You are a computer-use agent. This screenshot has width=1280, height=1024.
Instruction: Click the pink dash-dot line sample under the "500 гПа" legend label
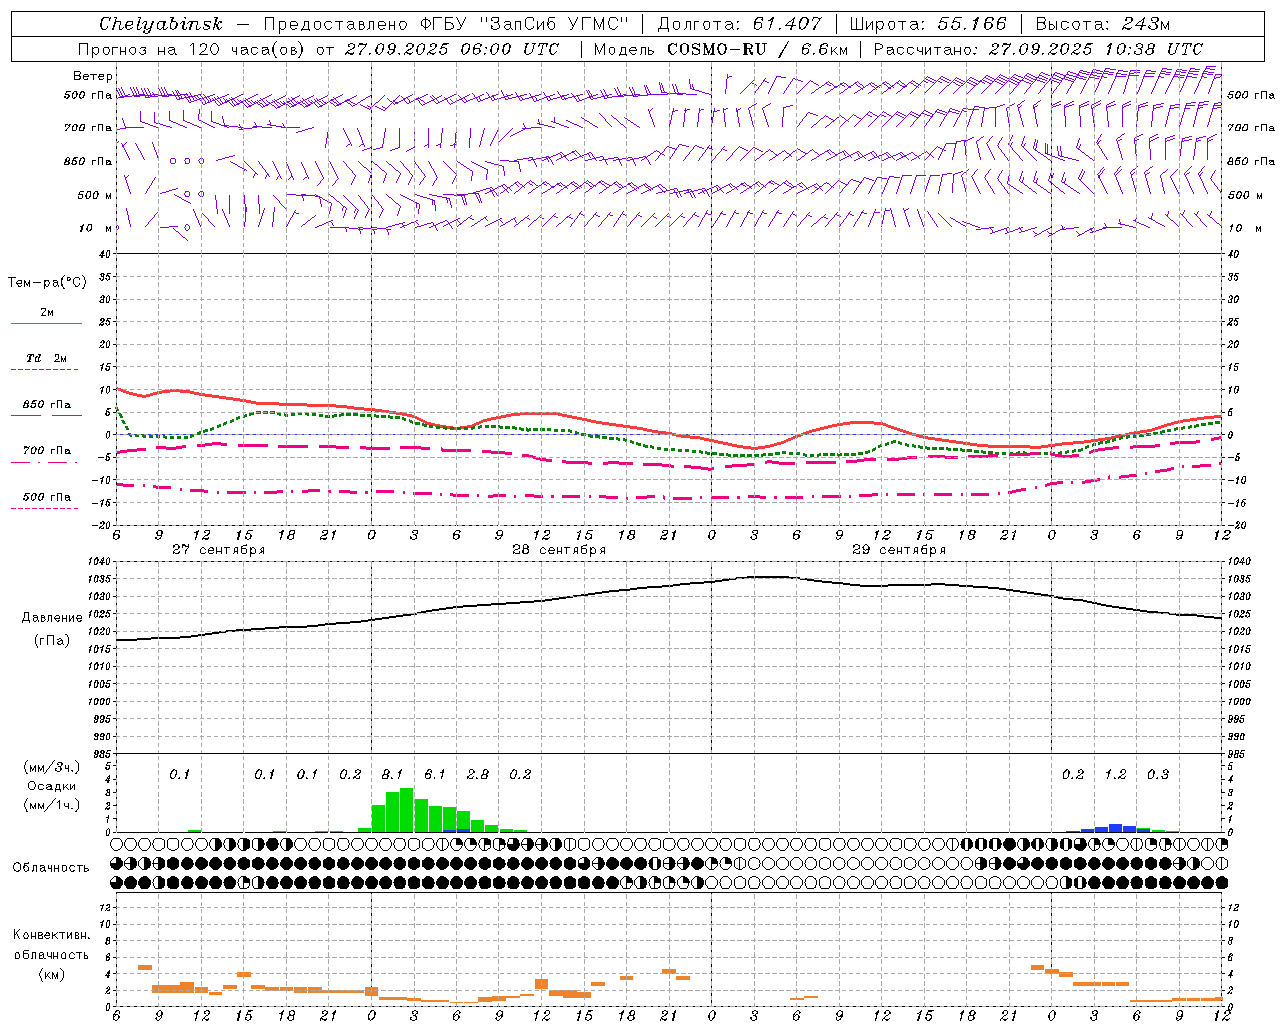click(x=44, y=509)
